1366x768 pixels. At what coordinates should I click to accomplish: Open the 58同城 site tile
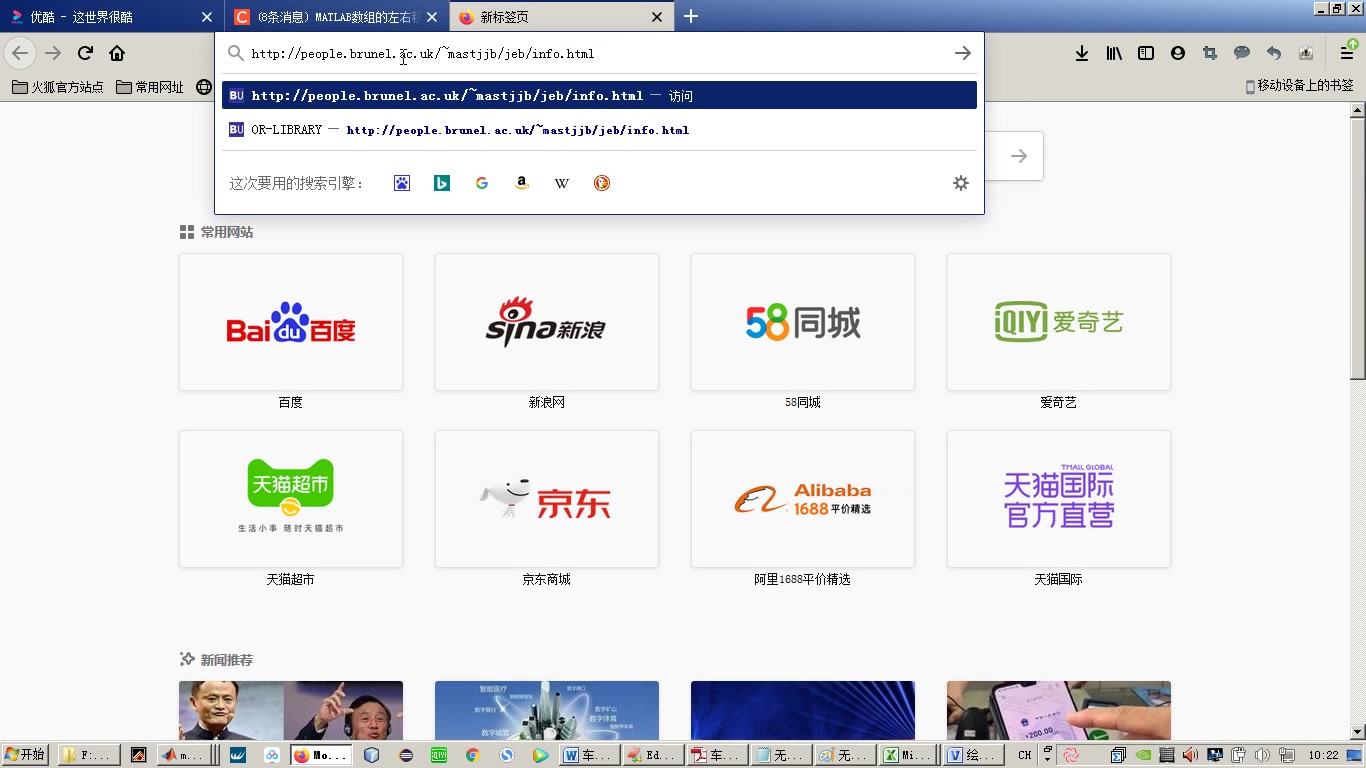803,322
